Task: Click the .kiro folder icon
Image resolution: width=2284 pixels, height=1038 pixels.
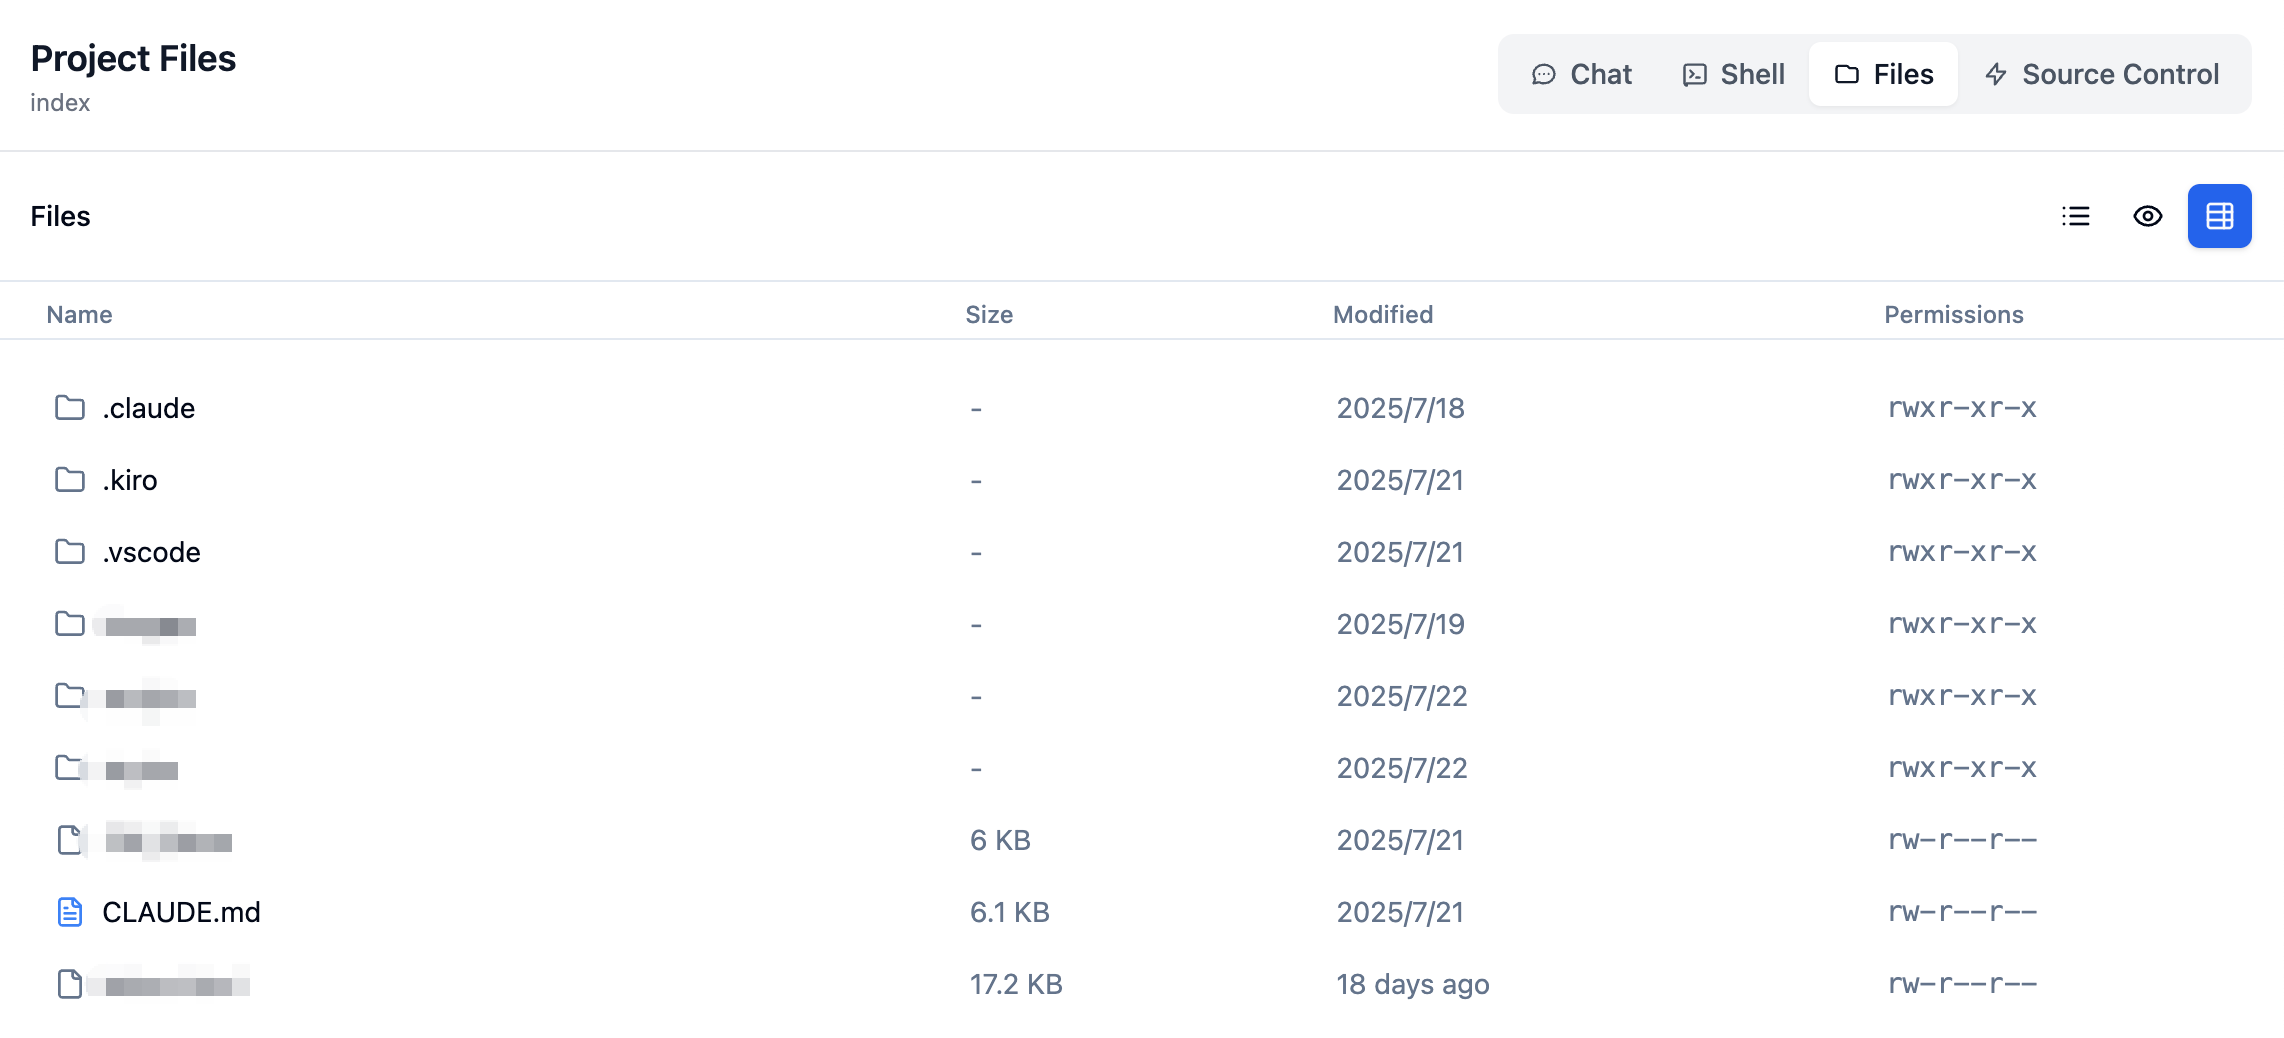Action: point(70,480)
